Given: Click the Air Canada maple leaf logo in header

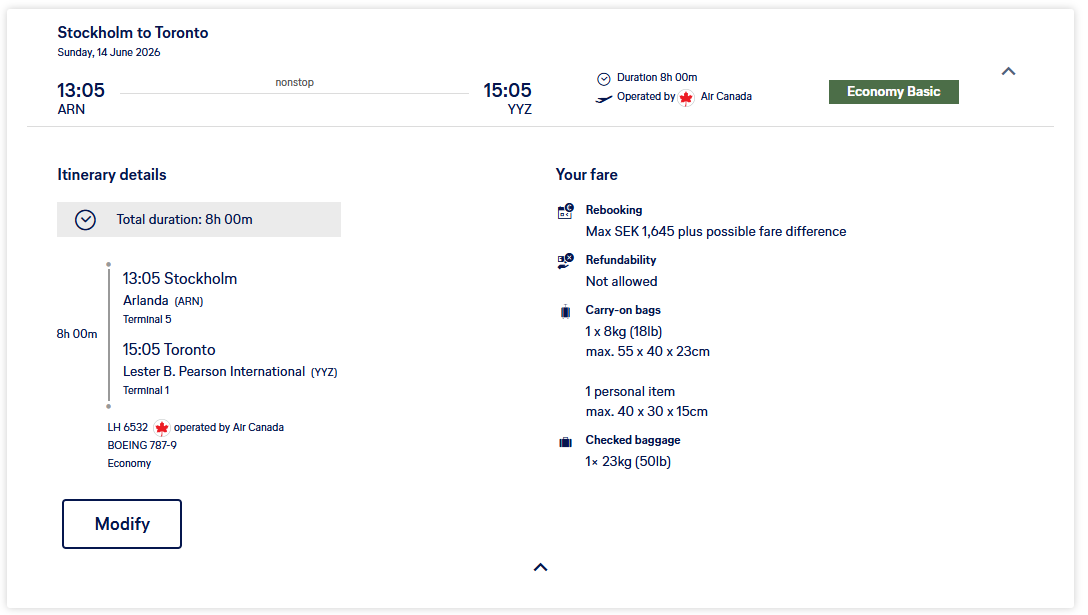Looking at the screenshot, I should [x=686, y=98].
